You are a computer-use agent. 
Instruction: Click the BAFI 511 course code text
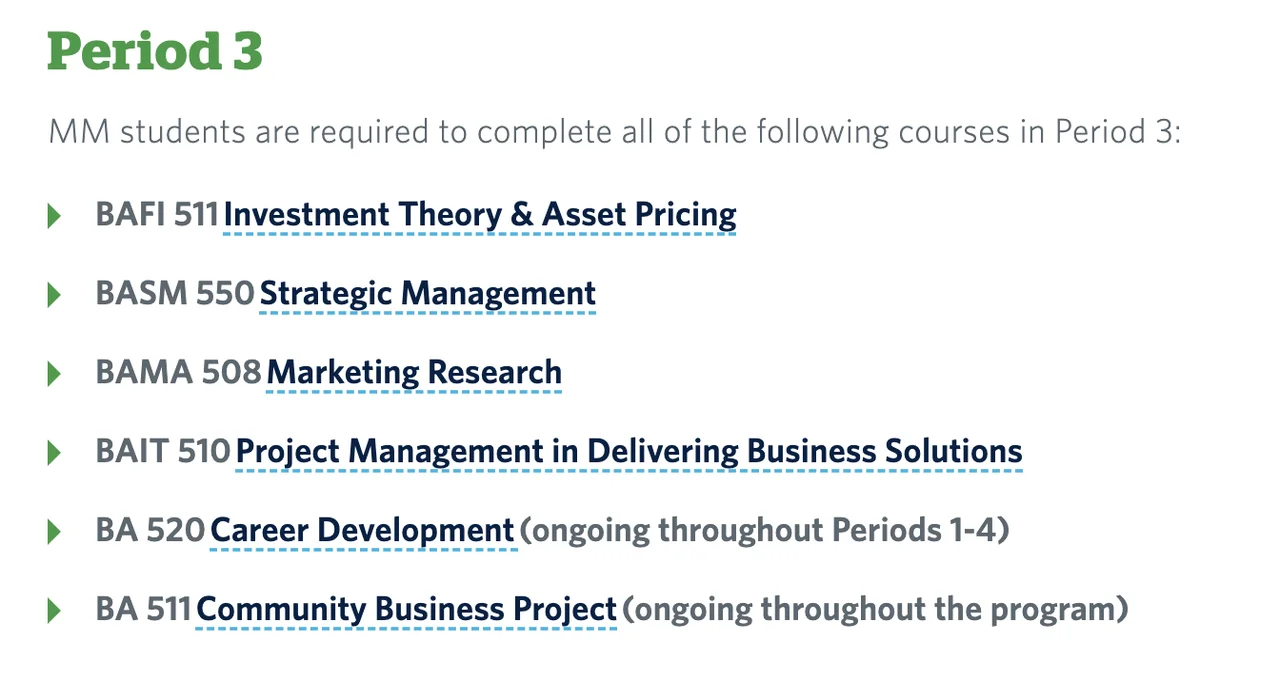(x=157, y=215)
